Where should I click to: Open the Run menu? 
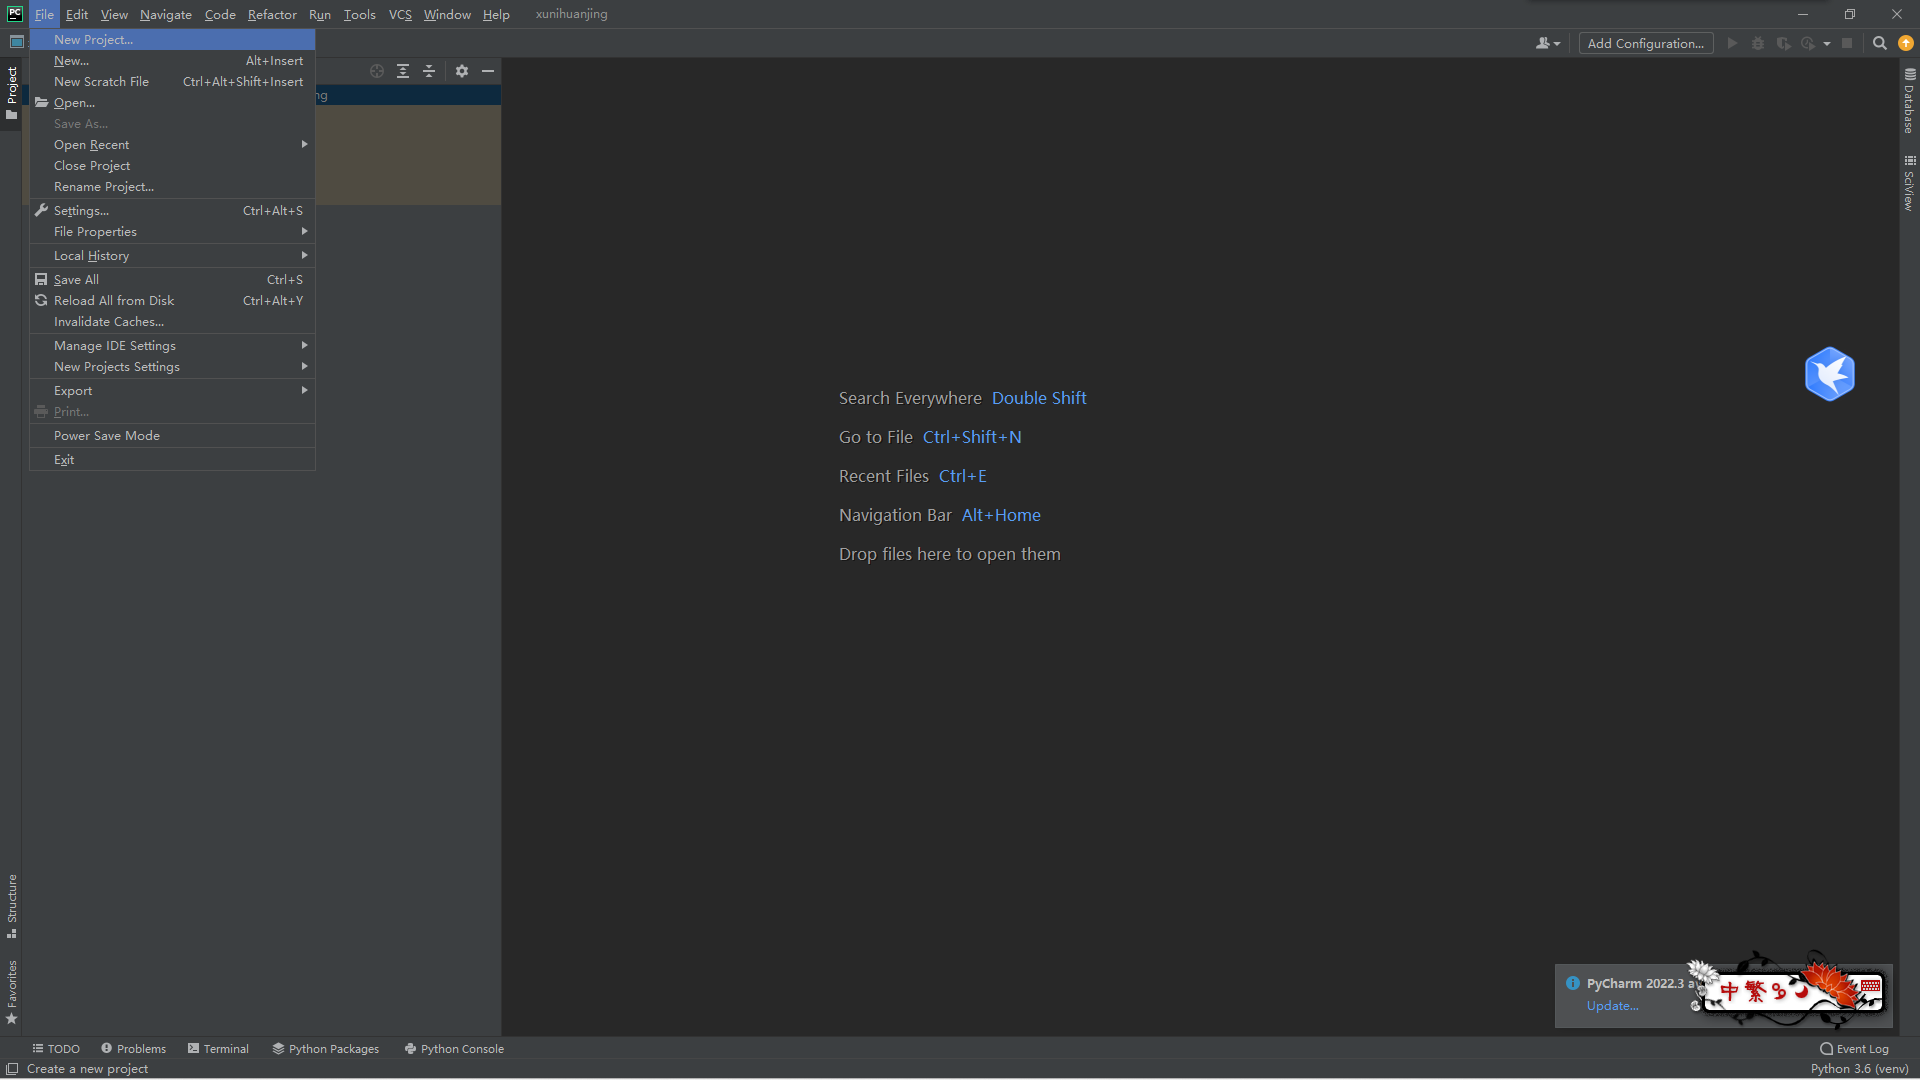[320, 14]
